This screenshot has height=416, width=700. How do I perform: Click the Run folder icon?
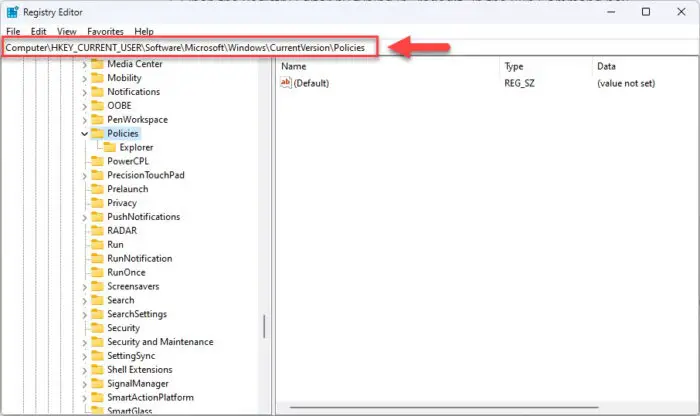(97, 244)
